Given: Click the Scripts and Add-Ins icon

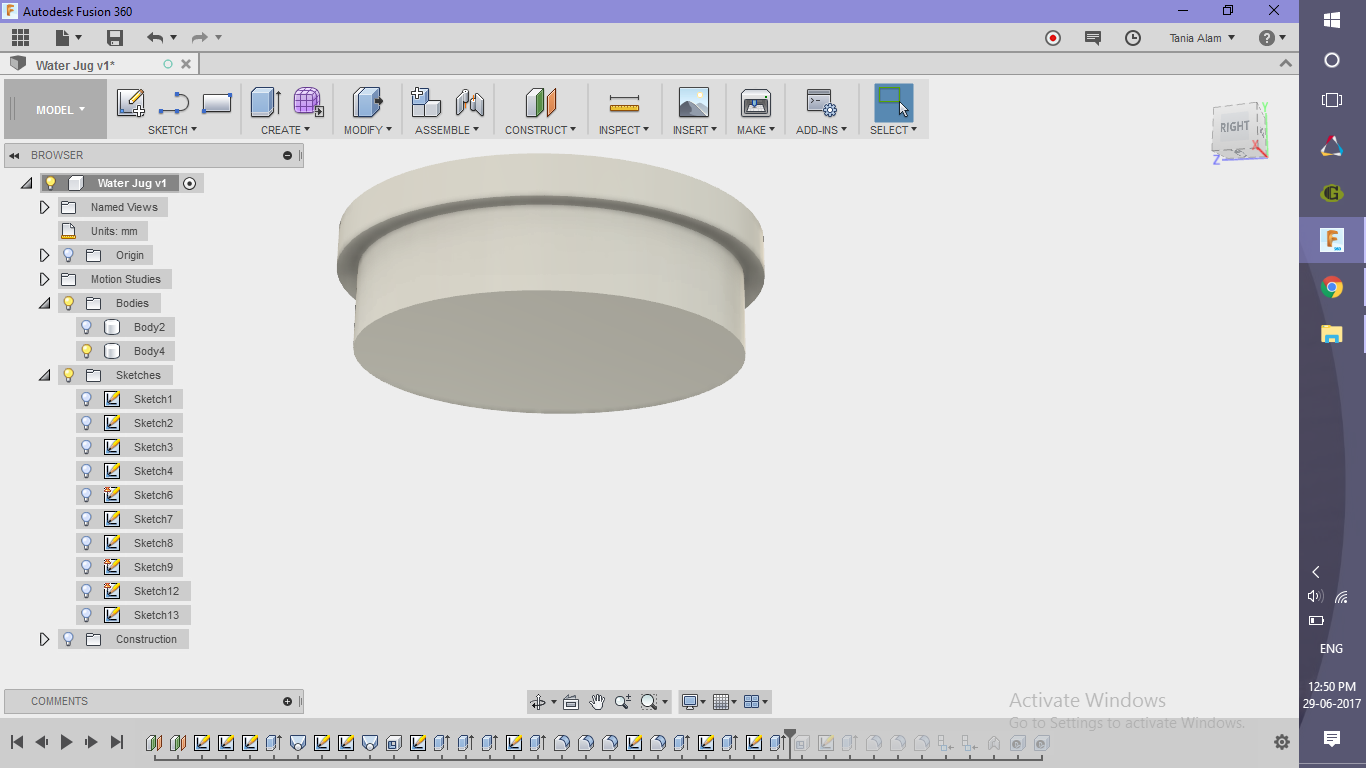Looking at the screenshot, I should (x=822, y=103).
